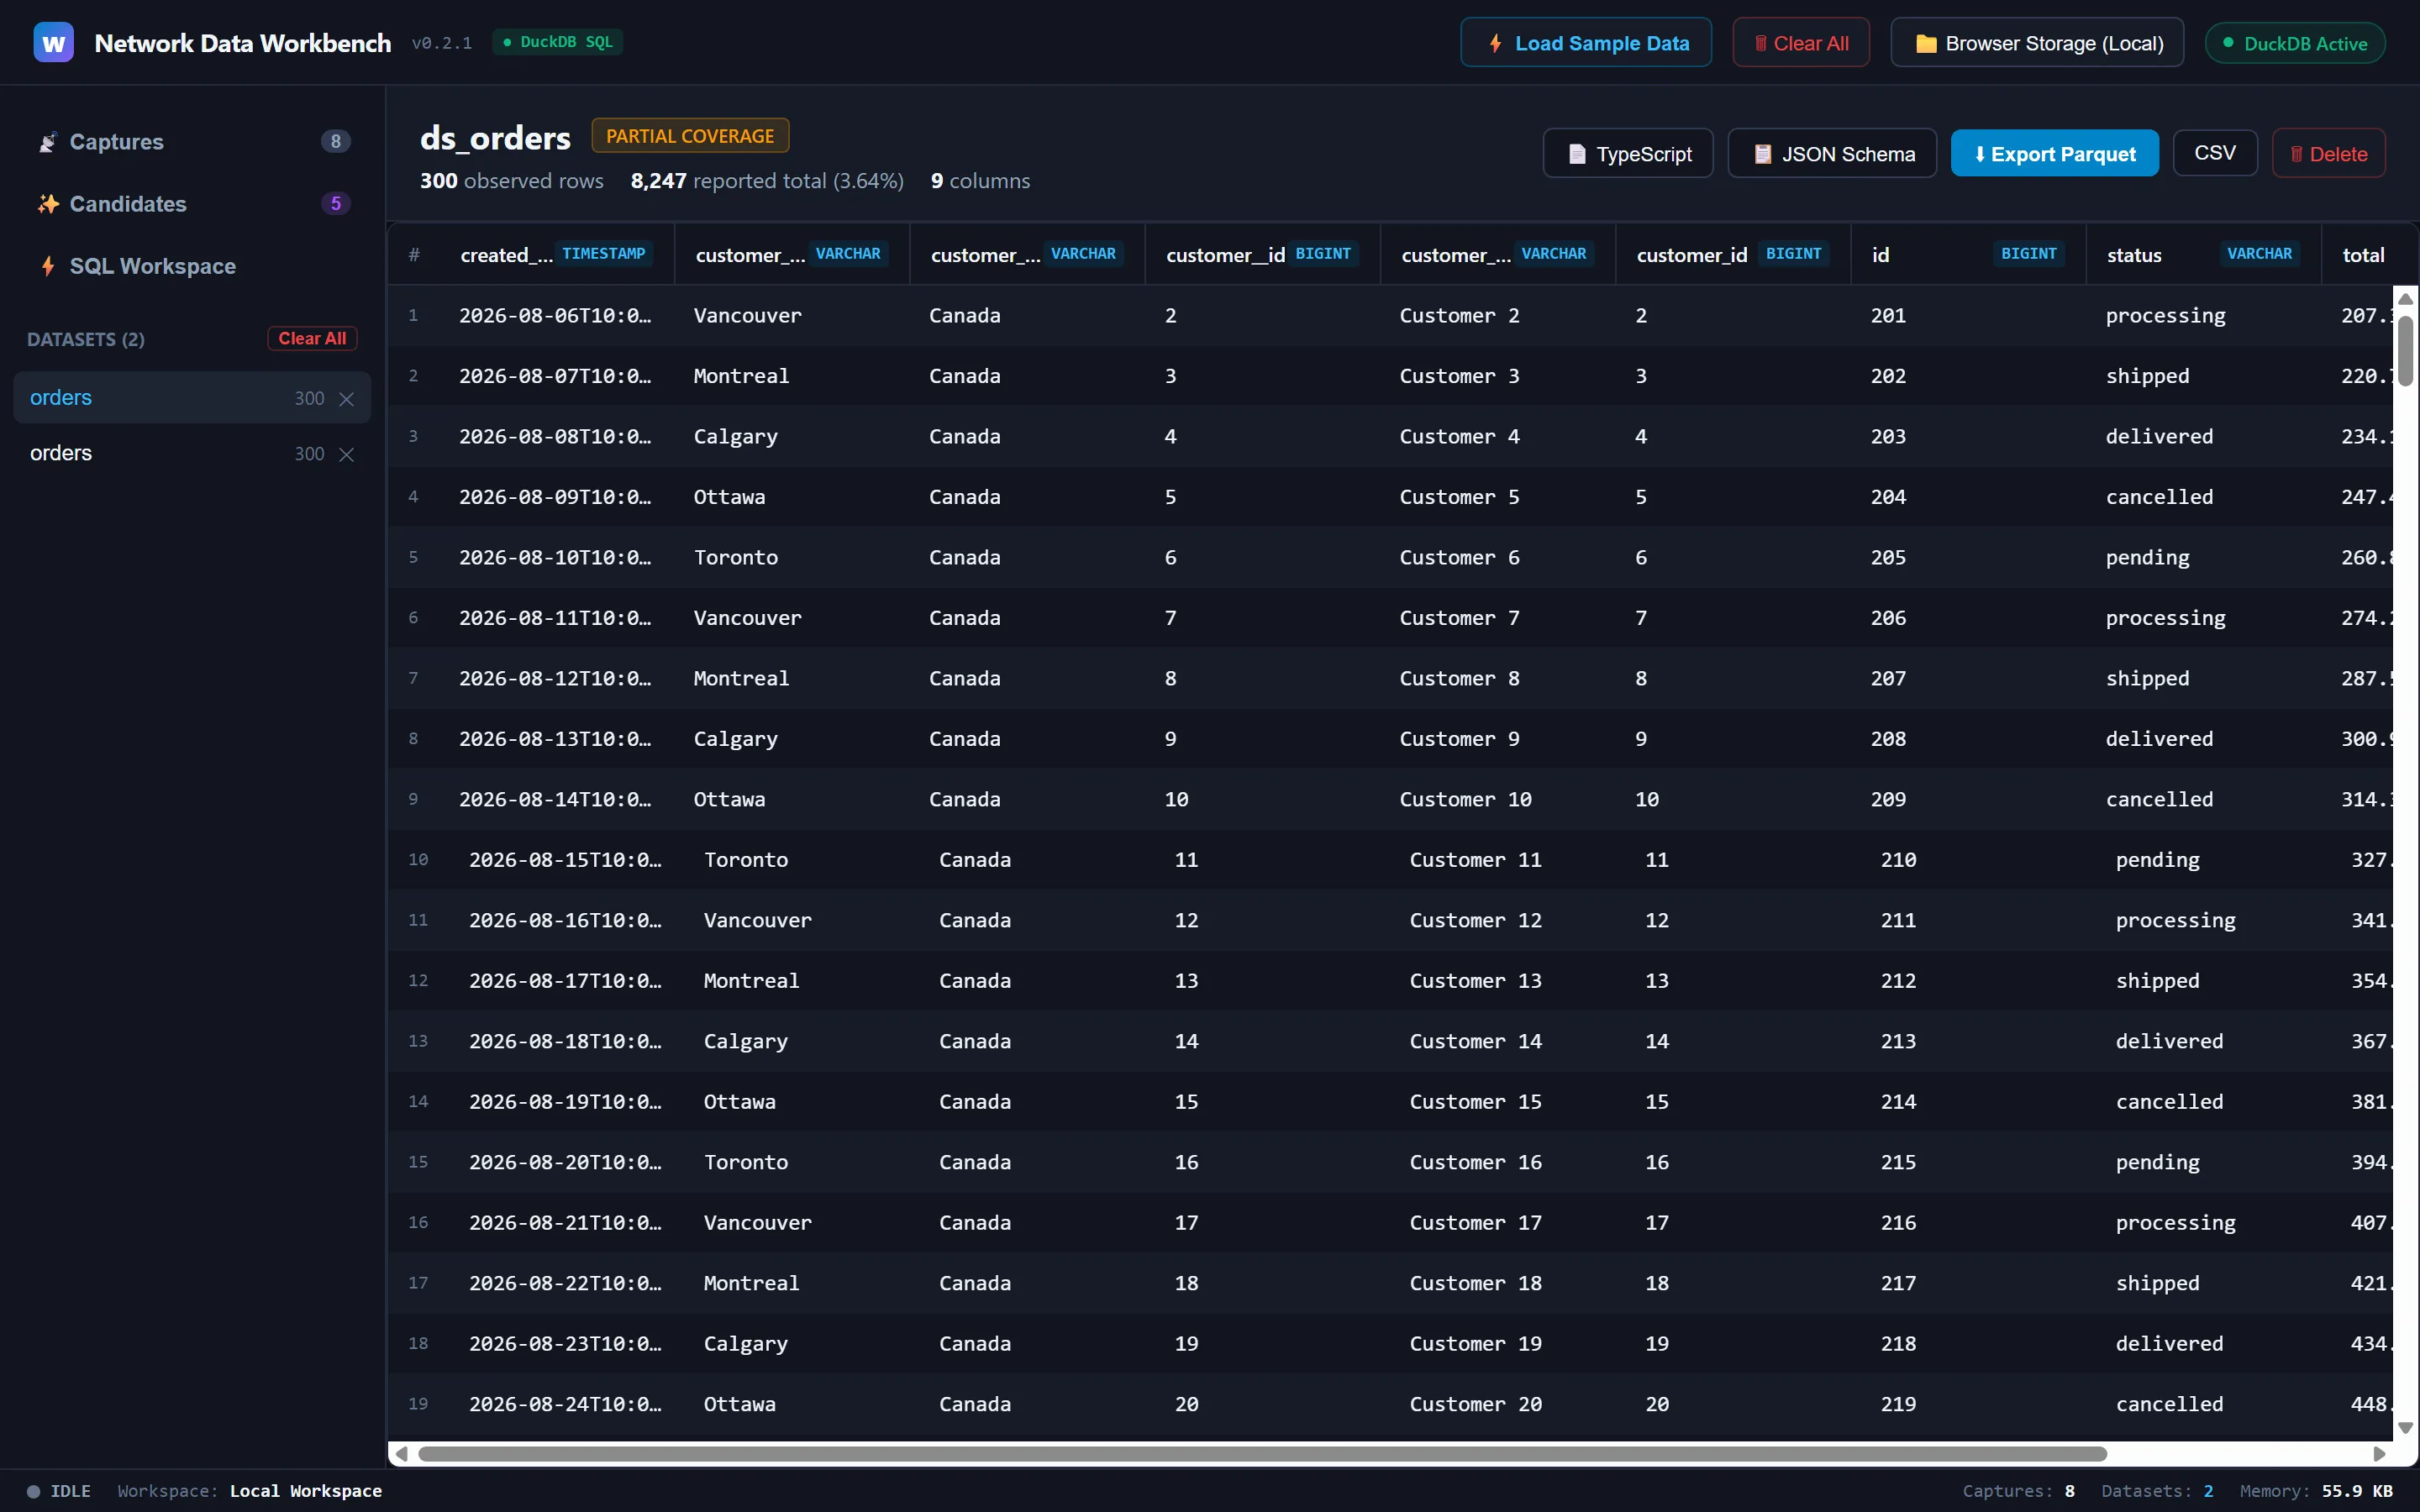Click the id BIGINT column header
This screenshot has width=2420, height=1512.
1967,254
